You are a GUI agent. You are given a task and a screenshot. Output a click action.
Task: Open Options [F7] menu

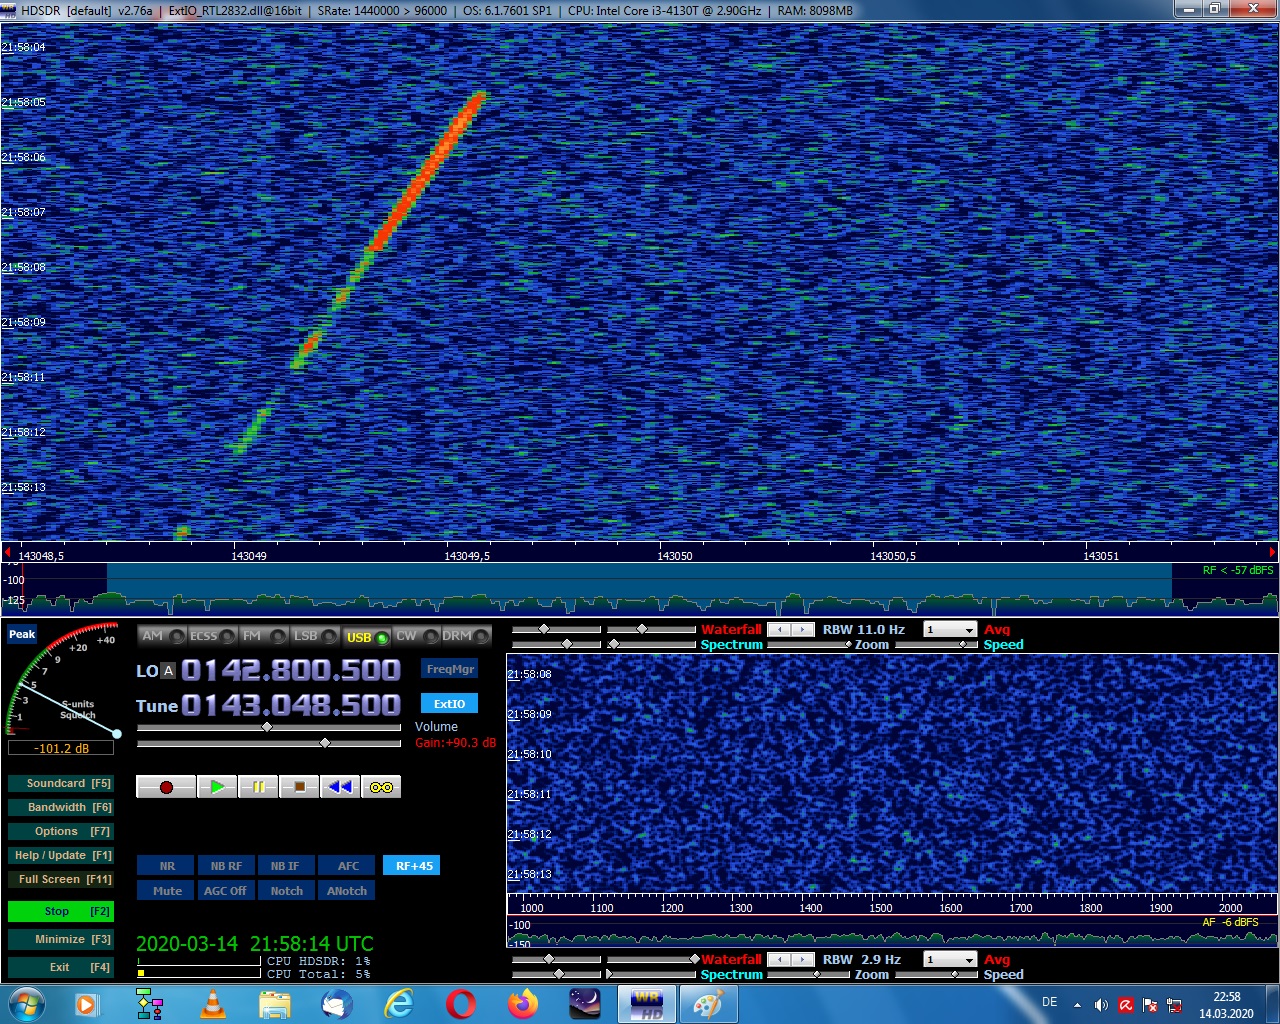60,831
